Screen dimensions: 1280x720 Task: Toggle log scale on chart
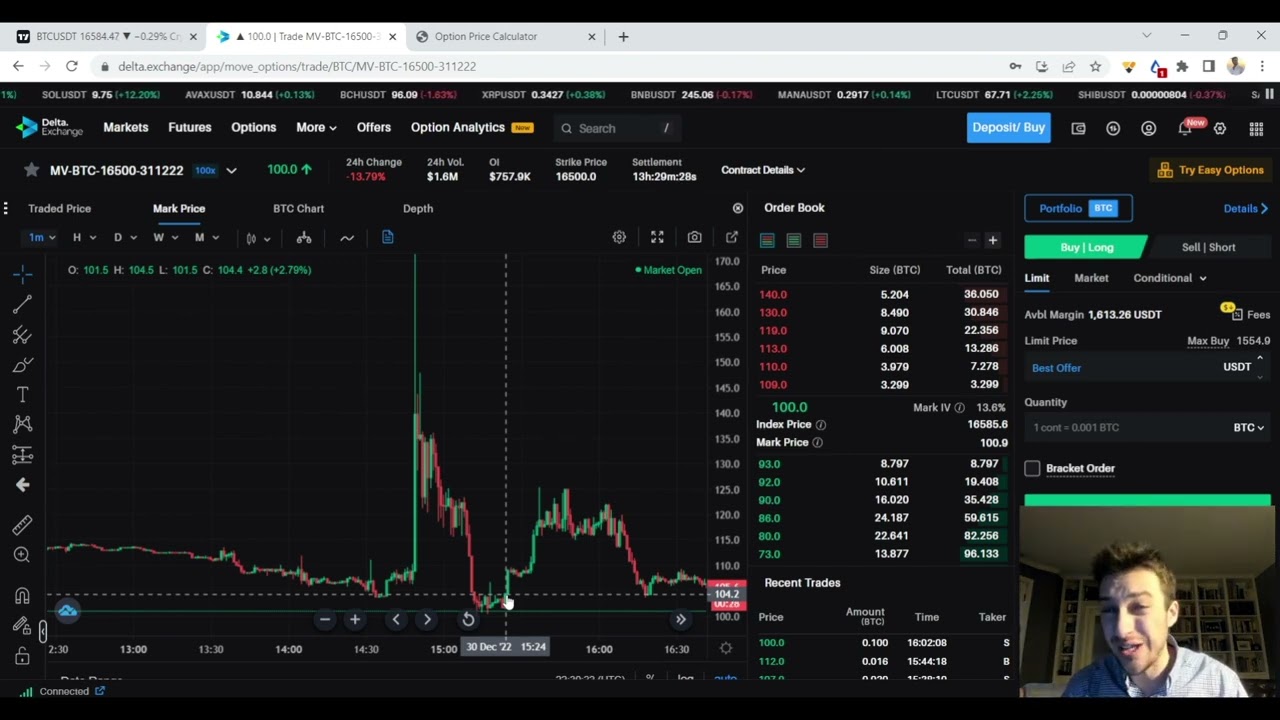click(x=685, y=679)
